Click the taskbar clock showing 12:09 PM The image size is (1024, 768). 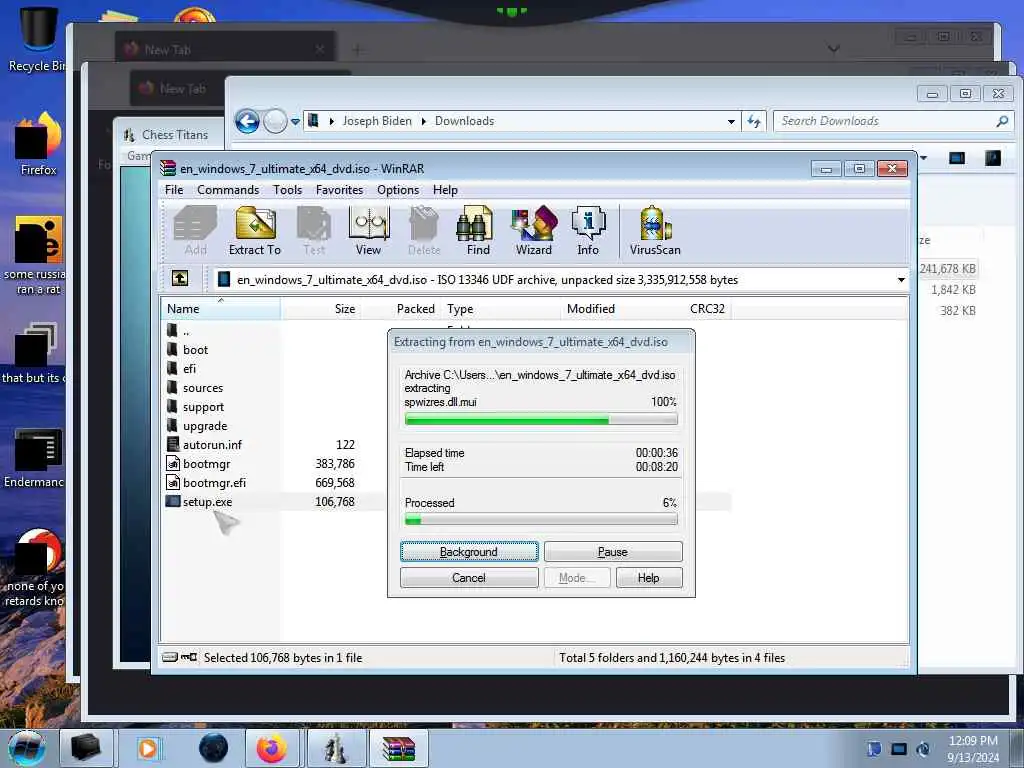click(973, 748)
